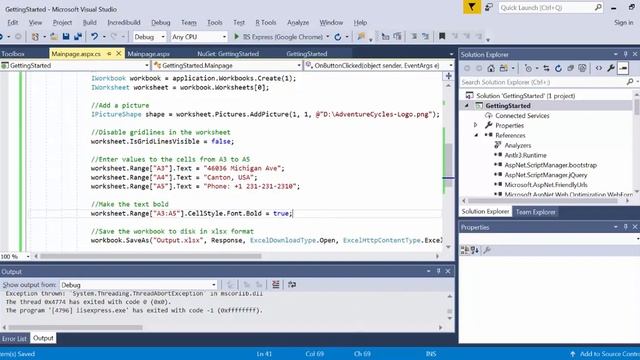Click the Quick Launch search magnifier
640x360 pixels.
pyautogui.click(x=598, y=7)
